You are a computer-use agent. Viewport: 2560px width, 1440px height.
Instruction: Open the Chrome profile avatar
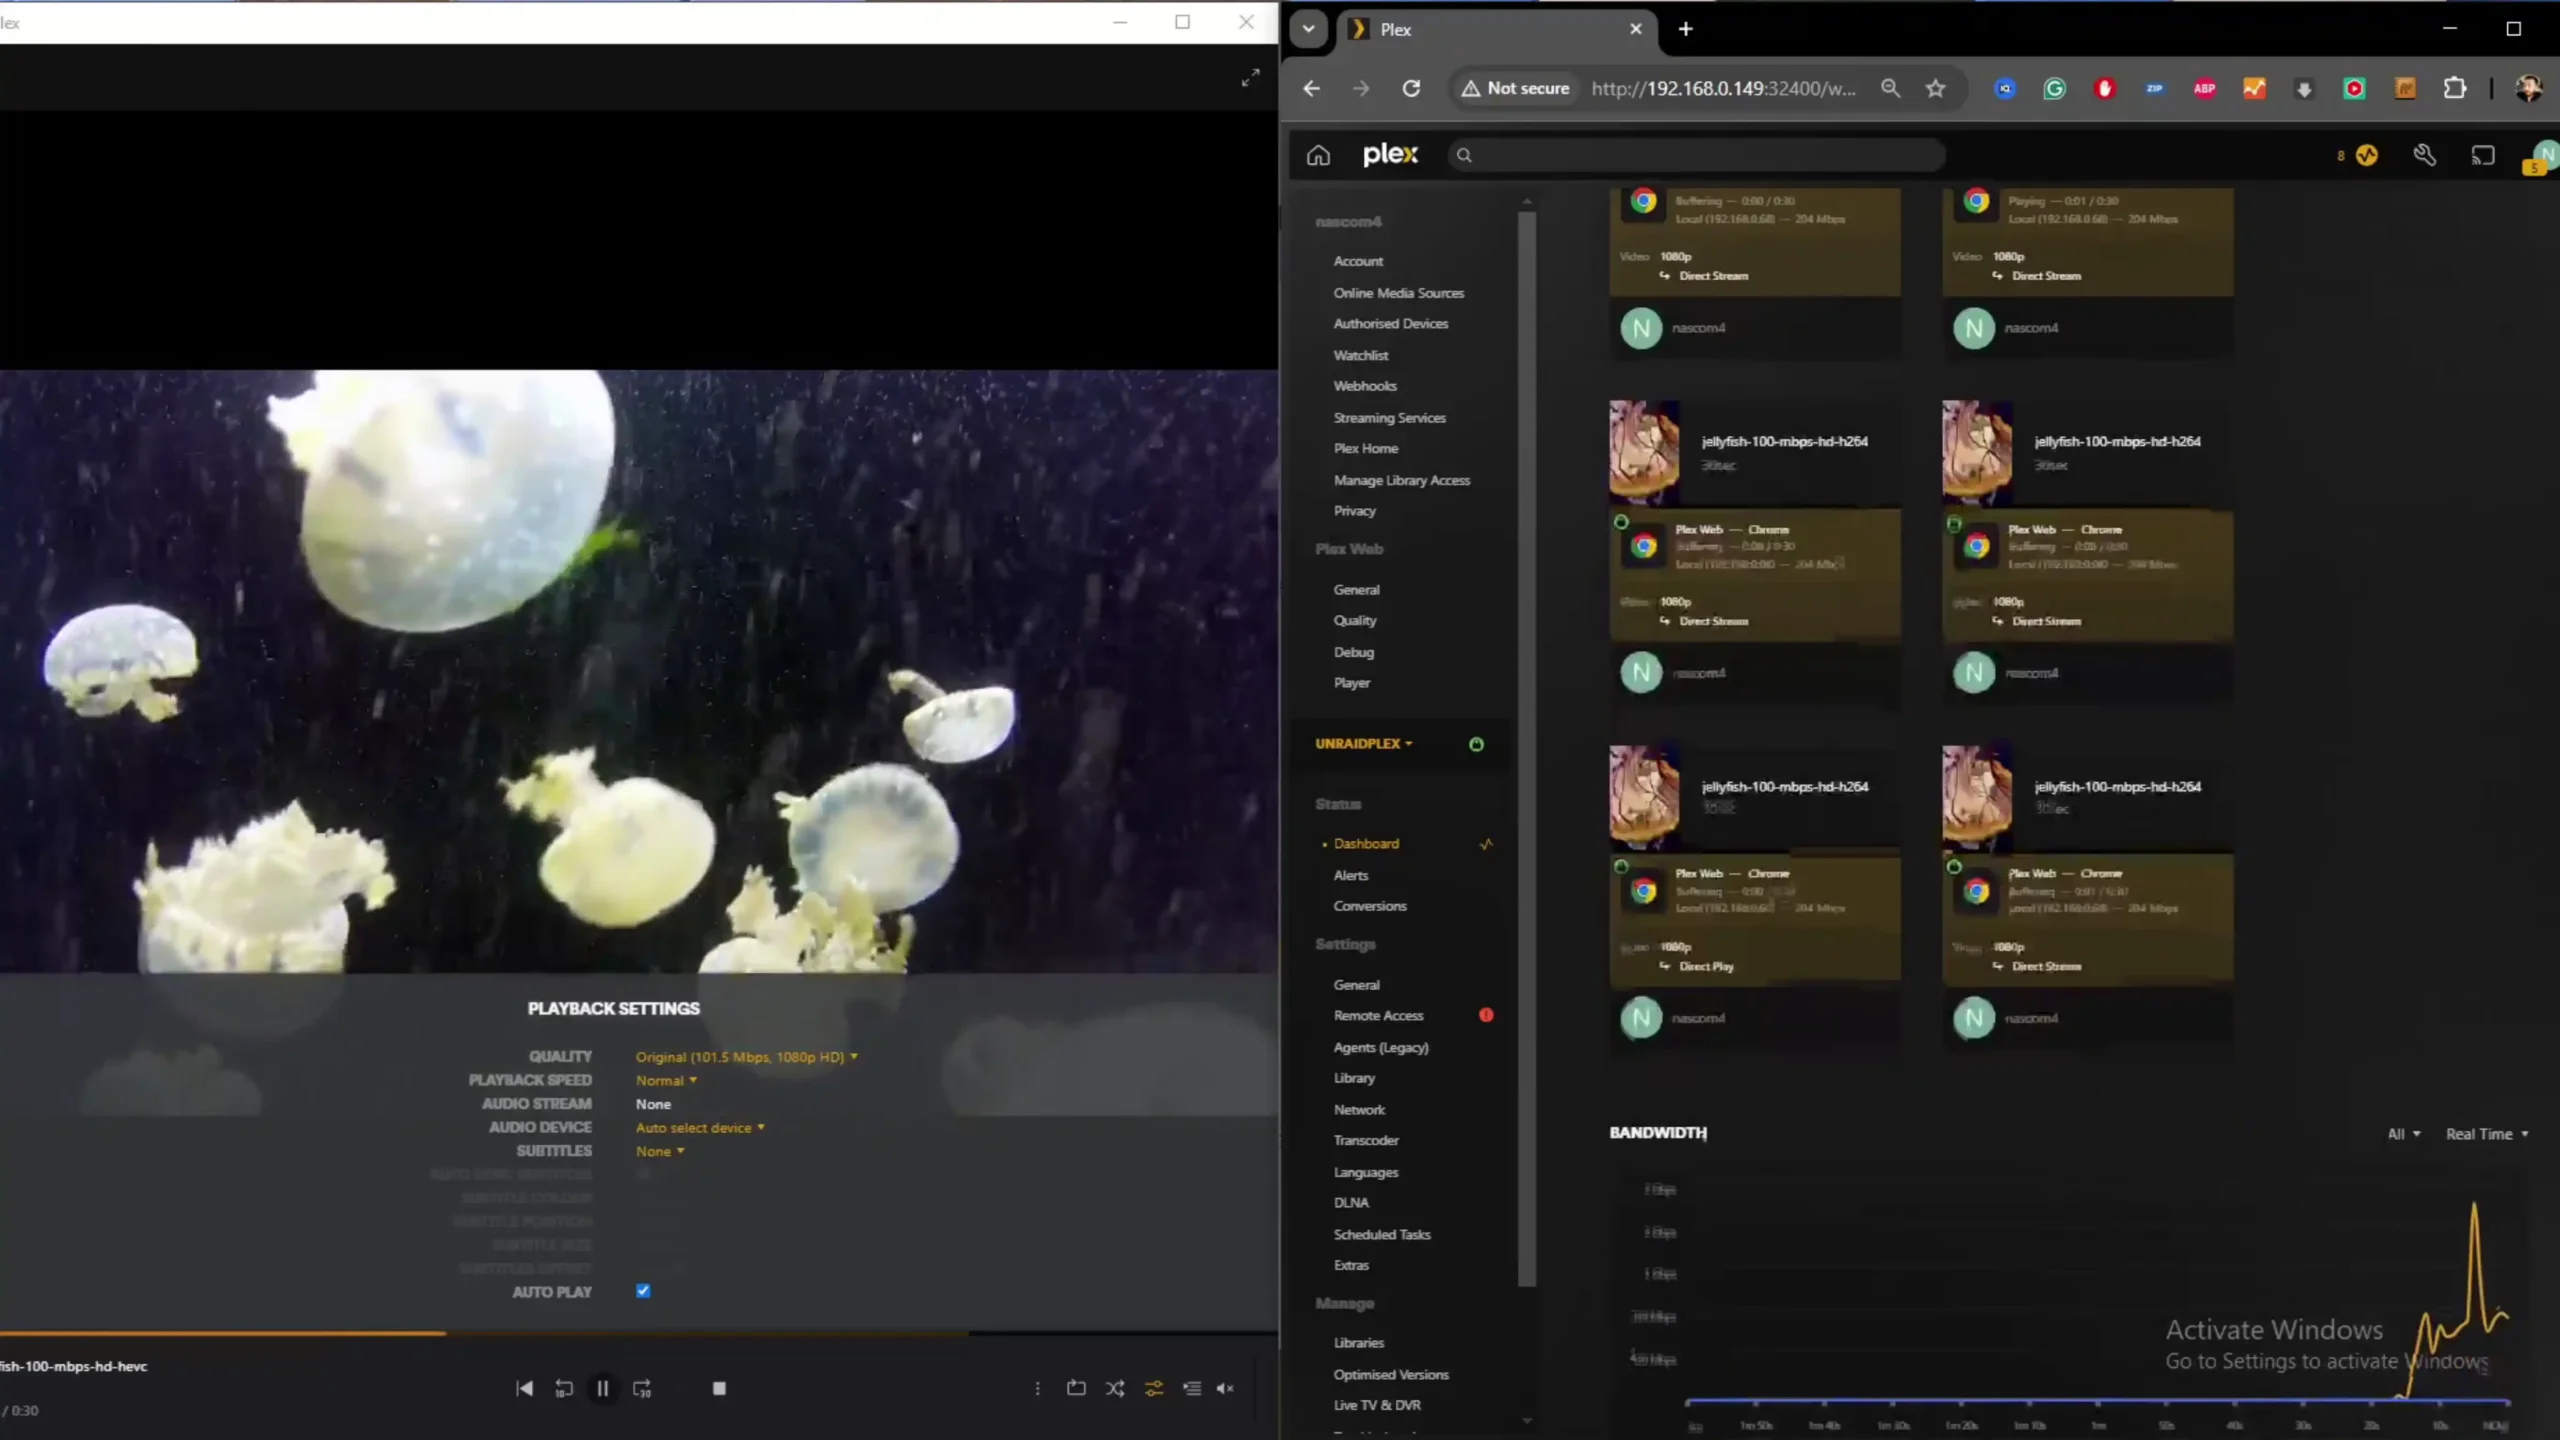(2529, 88)
